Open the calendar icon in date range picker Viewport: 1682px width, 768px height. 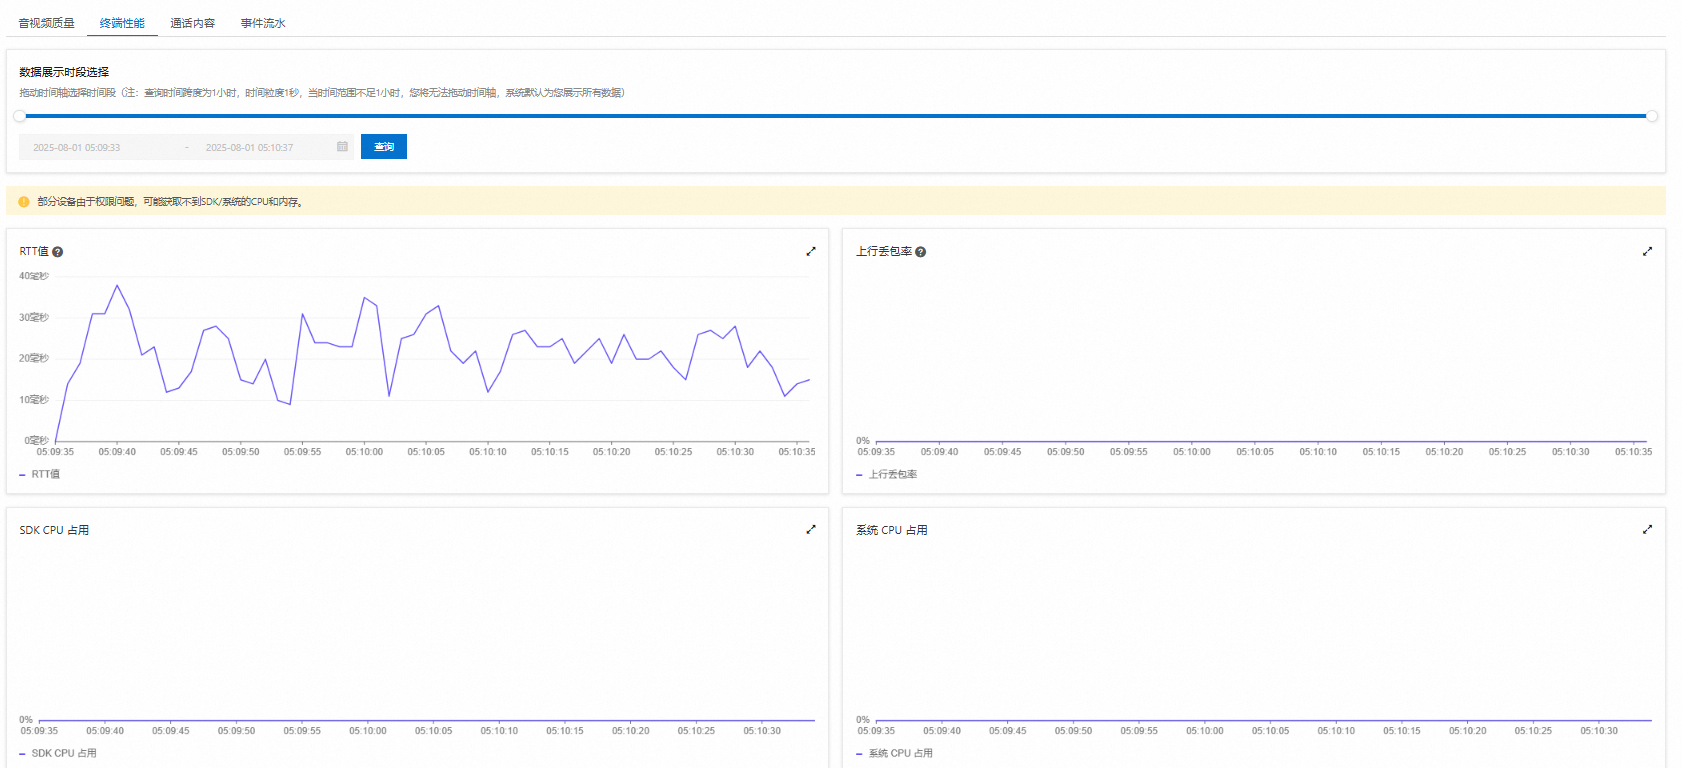pos(342,146)
